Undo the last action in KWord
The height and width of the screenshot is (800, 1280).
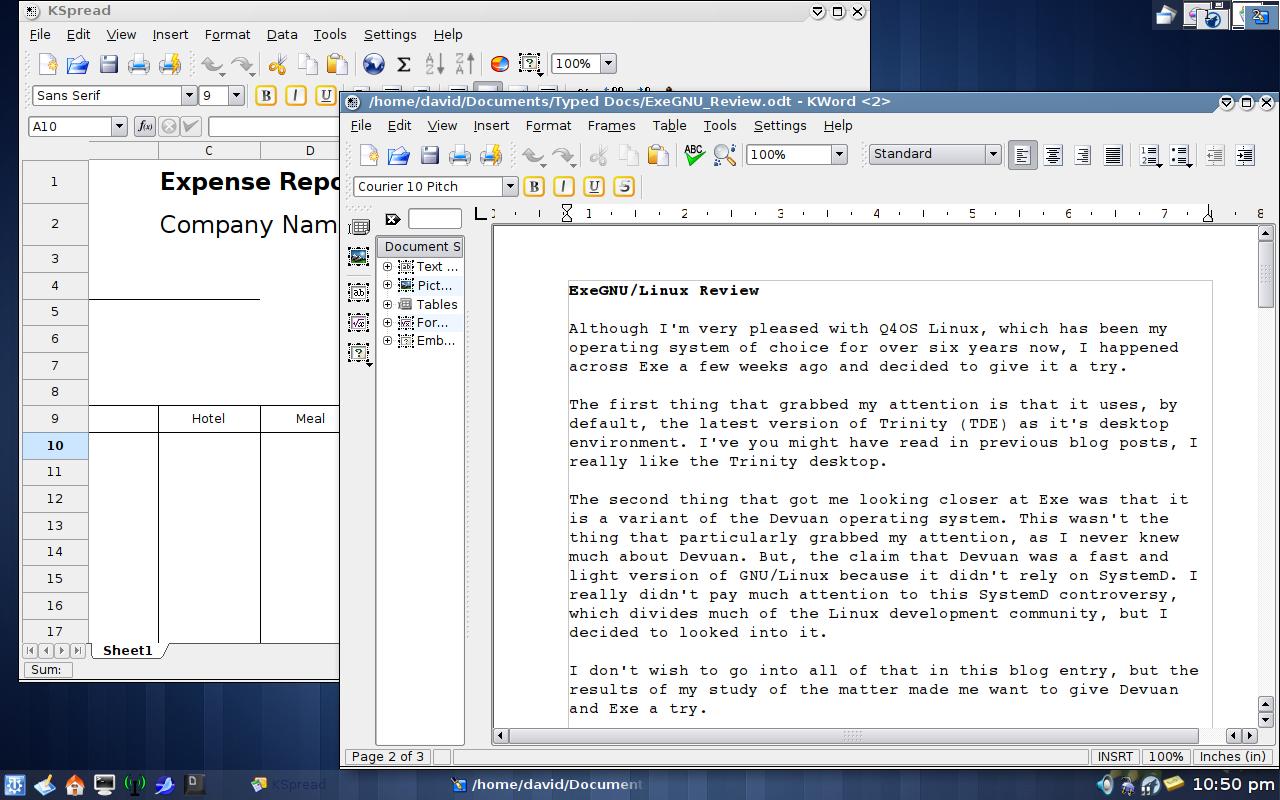point(533,155)
